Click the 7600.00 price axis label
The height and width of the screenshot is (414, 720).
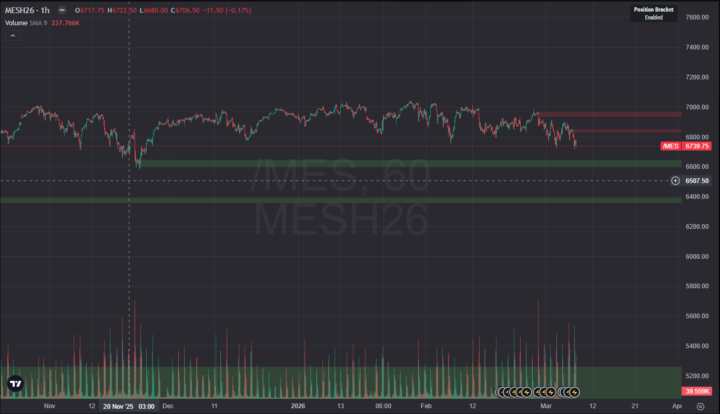tap(697, 17)
